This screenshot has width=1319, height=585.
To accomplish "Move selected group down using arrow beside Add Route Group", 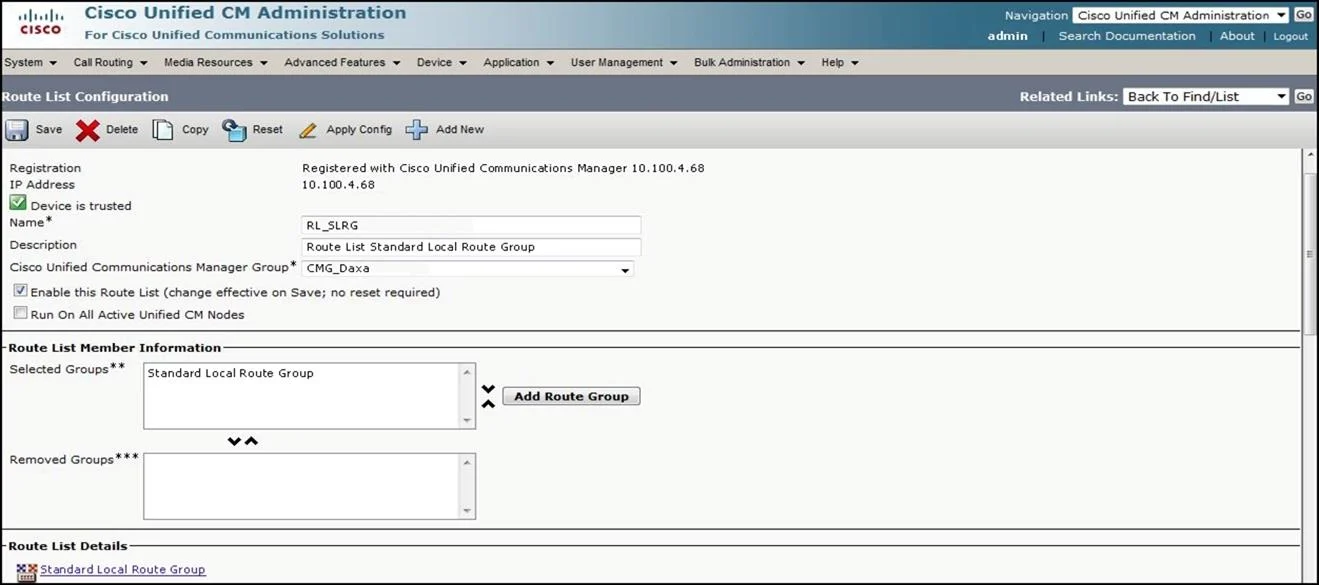I will 488,389.
